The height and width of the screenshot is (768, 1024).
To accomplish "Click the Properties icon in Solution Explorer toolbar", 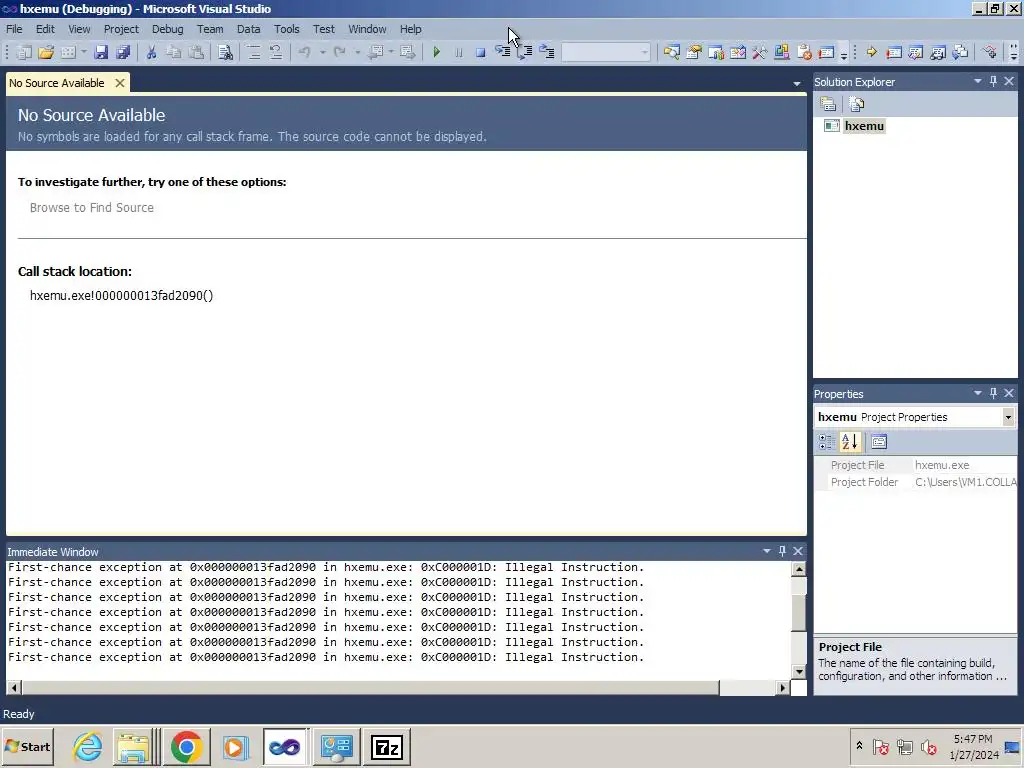I will pos(828,104).
